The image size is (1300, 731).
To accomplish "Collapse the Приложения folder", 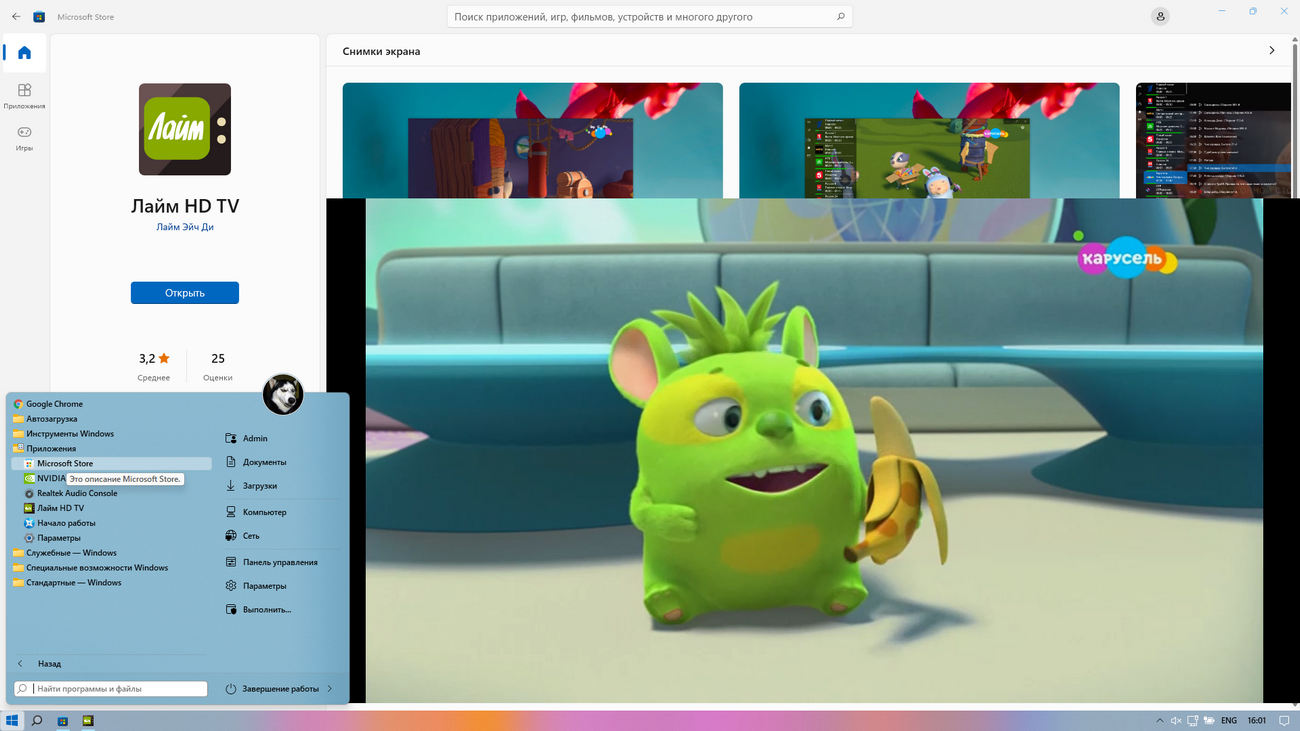I will click(51, 449).
